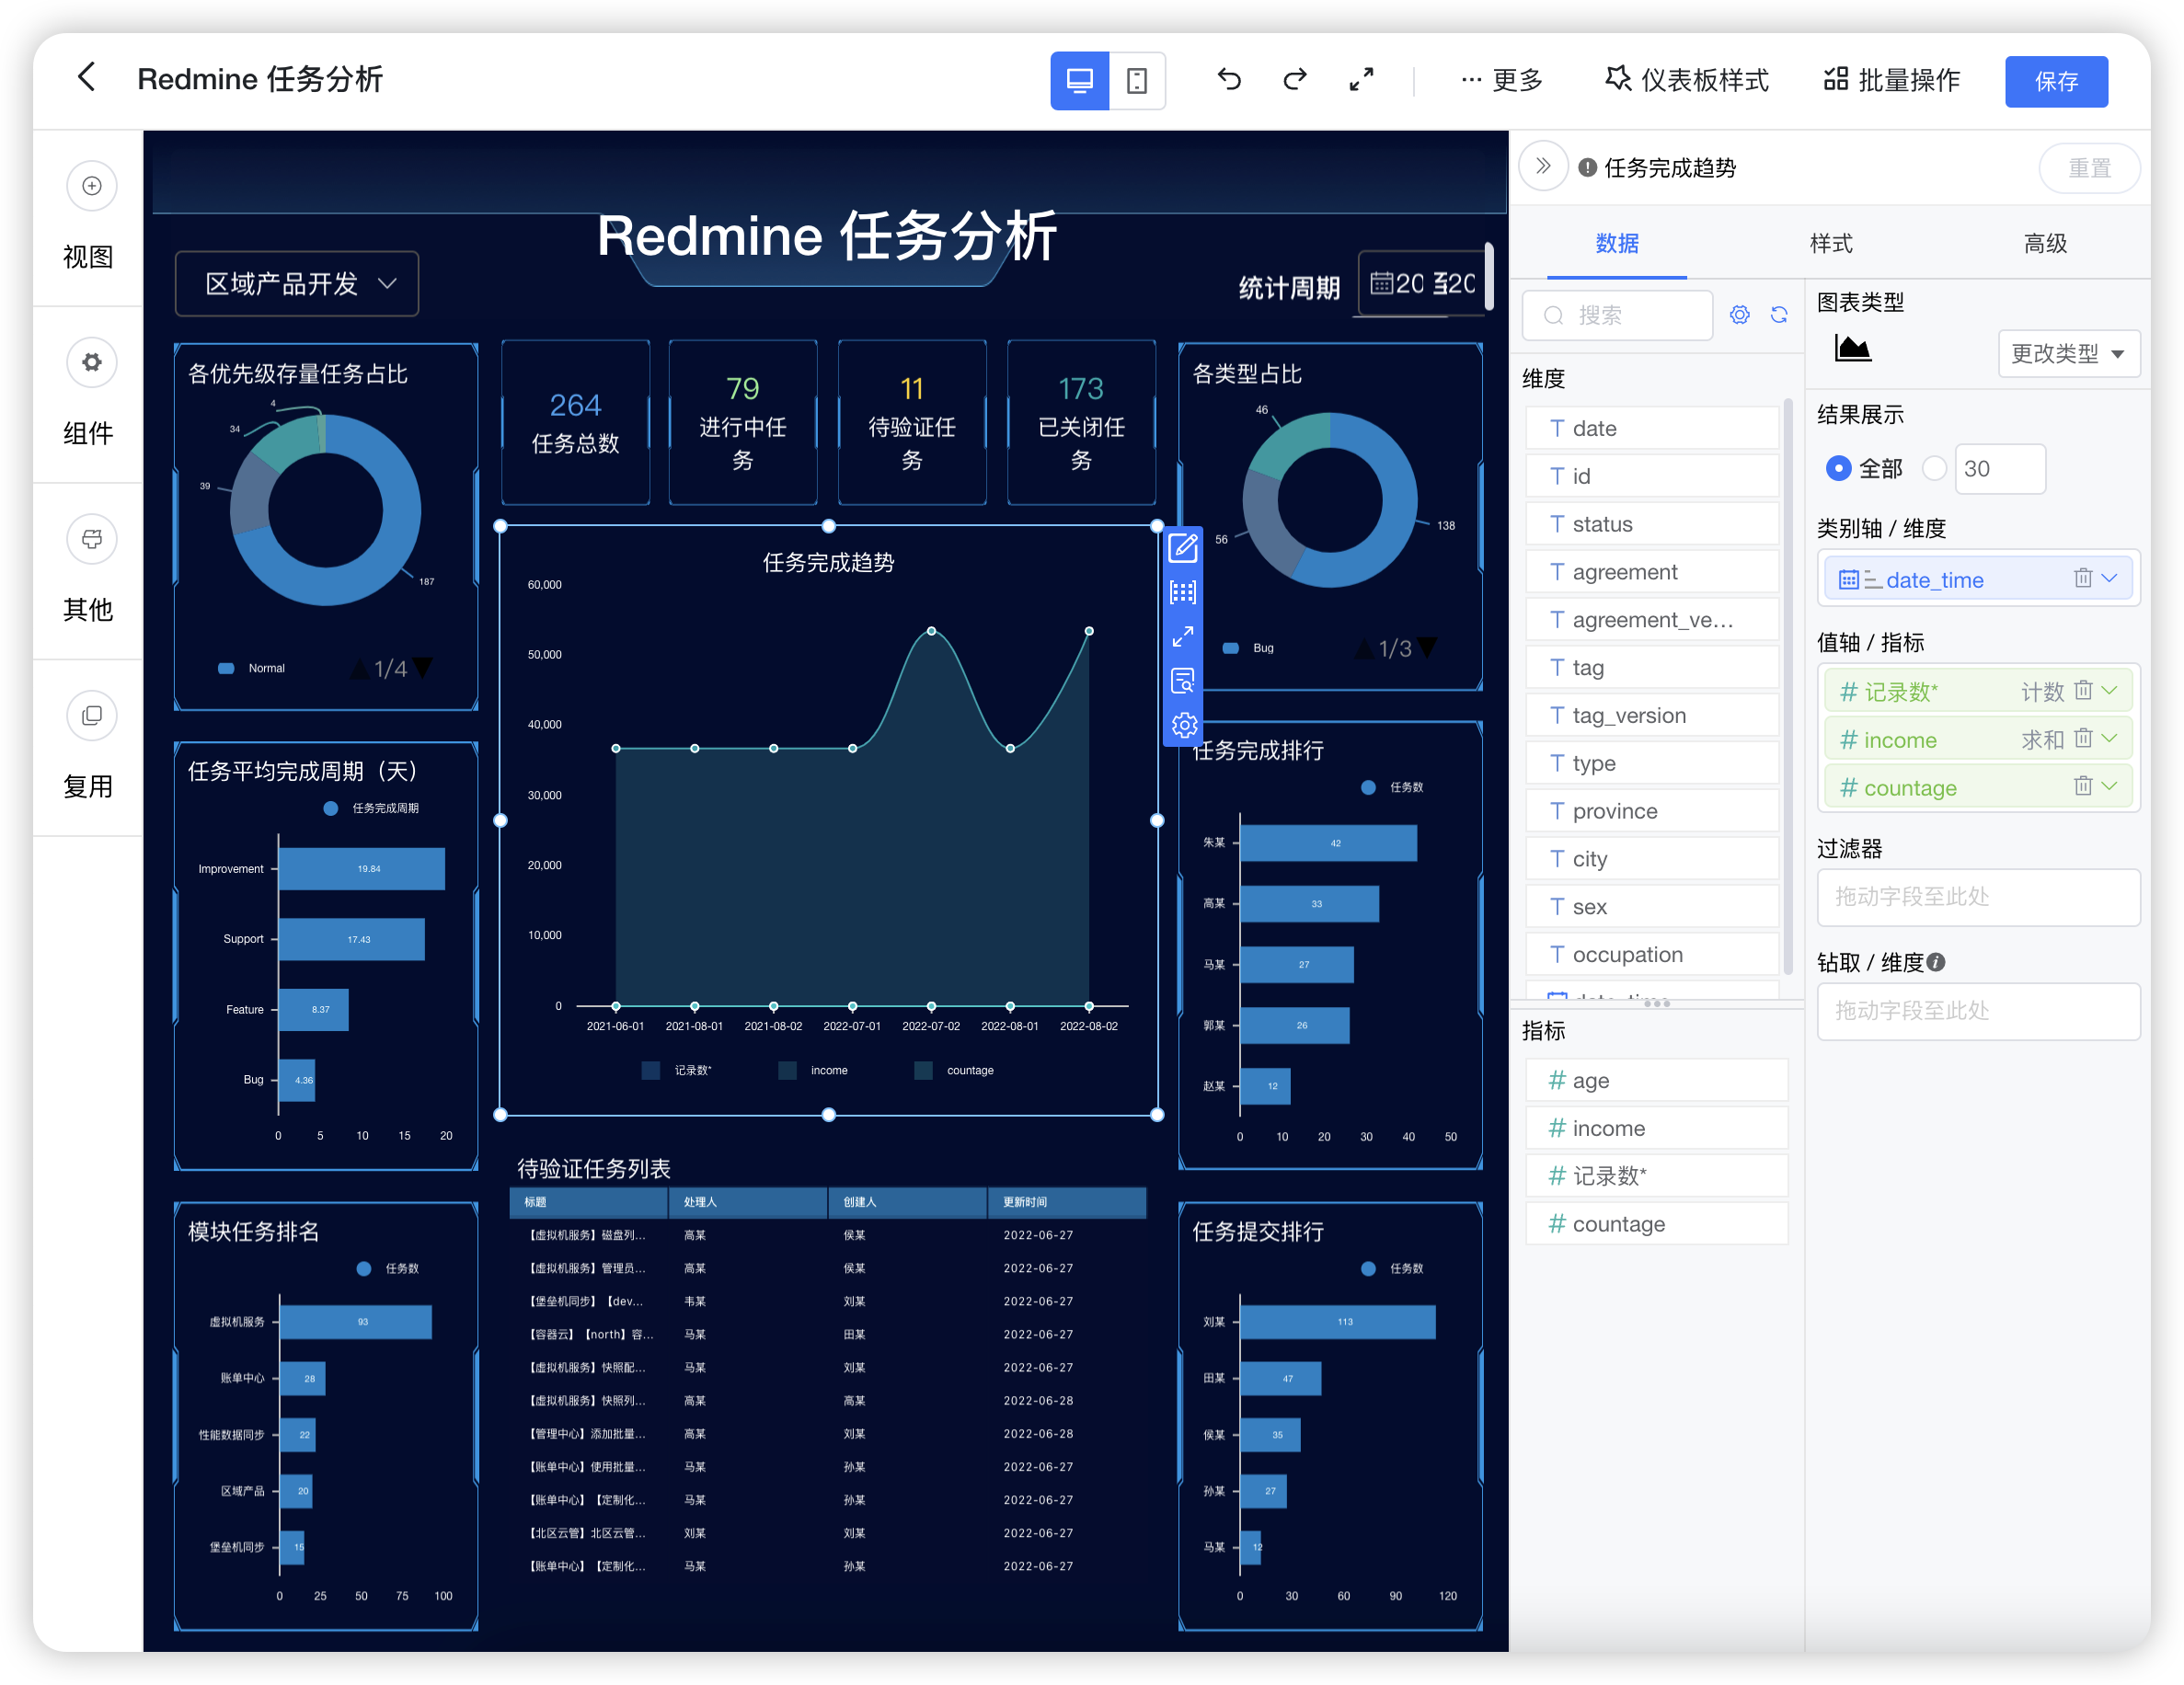The width and height of the screenshot is (2184, 1685).
Task: Open field settings gear icon
Action: pyautogui.click(x=1740, y=315)
